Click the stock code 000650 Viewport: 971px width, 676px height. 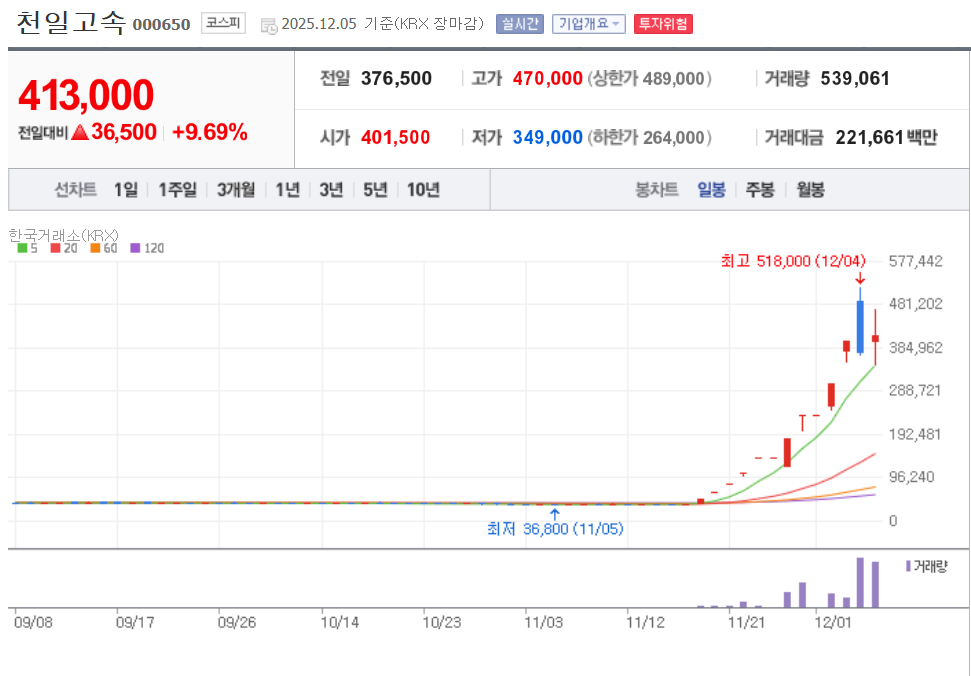(x=162, y=25)
